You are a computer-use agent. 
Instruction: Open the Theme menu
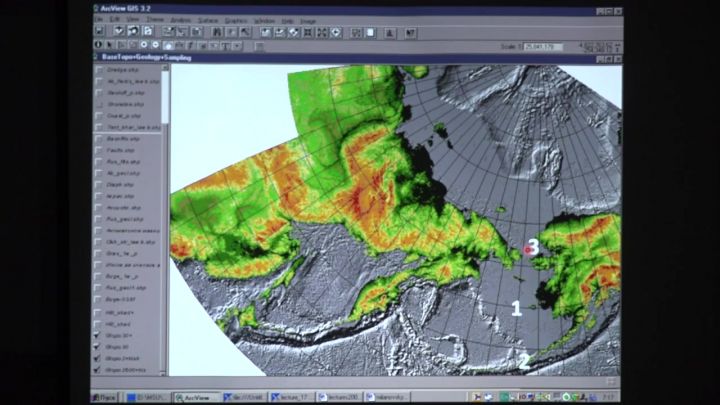click(x=156, y=20)
